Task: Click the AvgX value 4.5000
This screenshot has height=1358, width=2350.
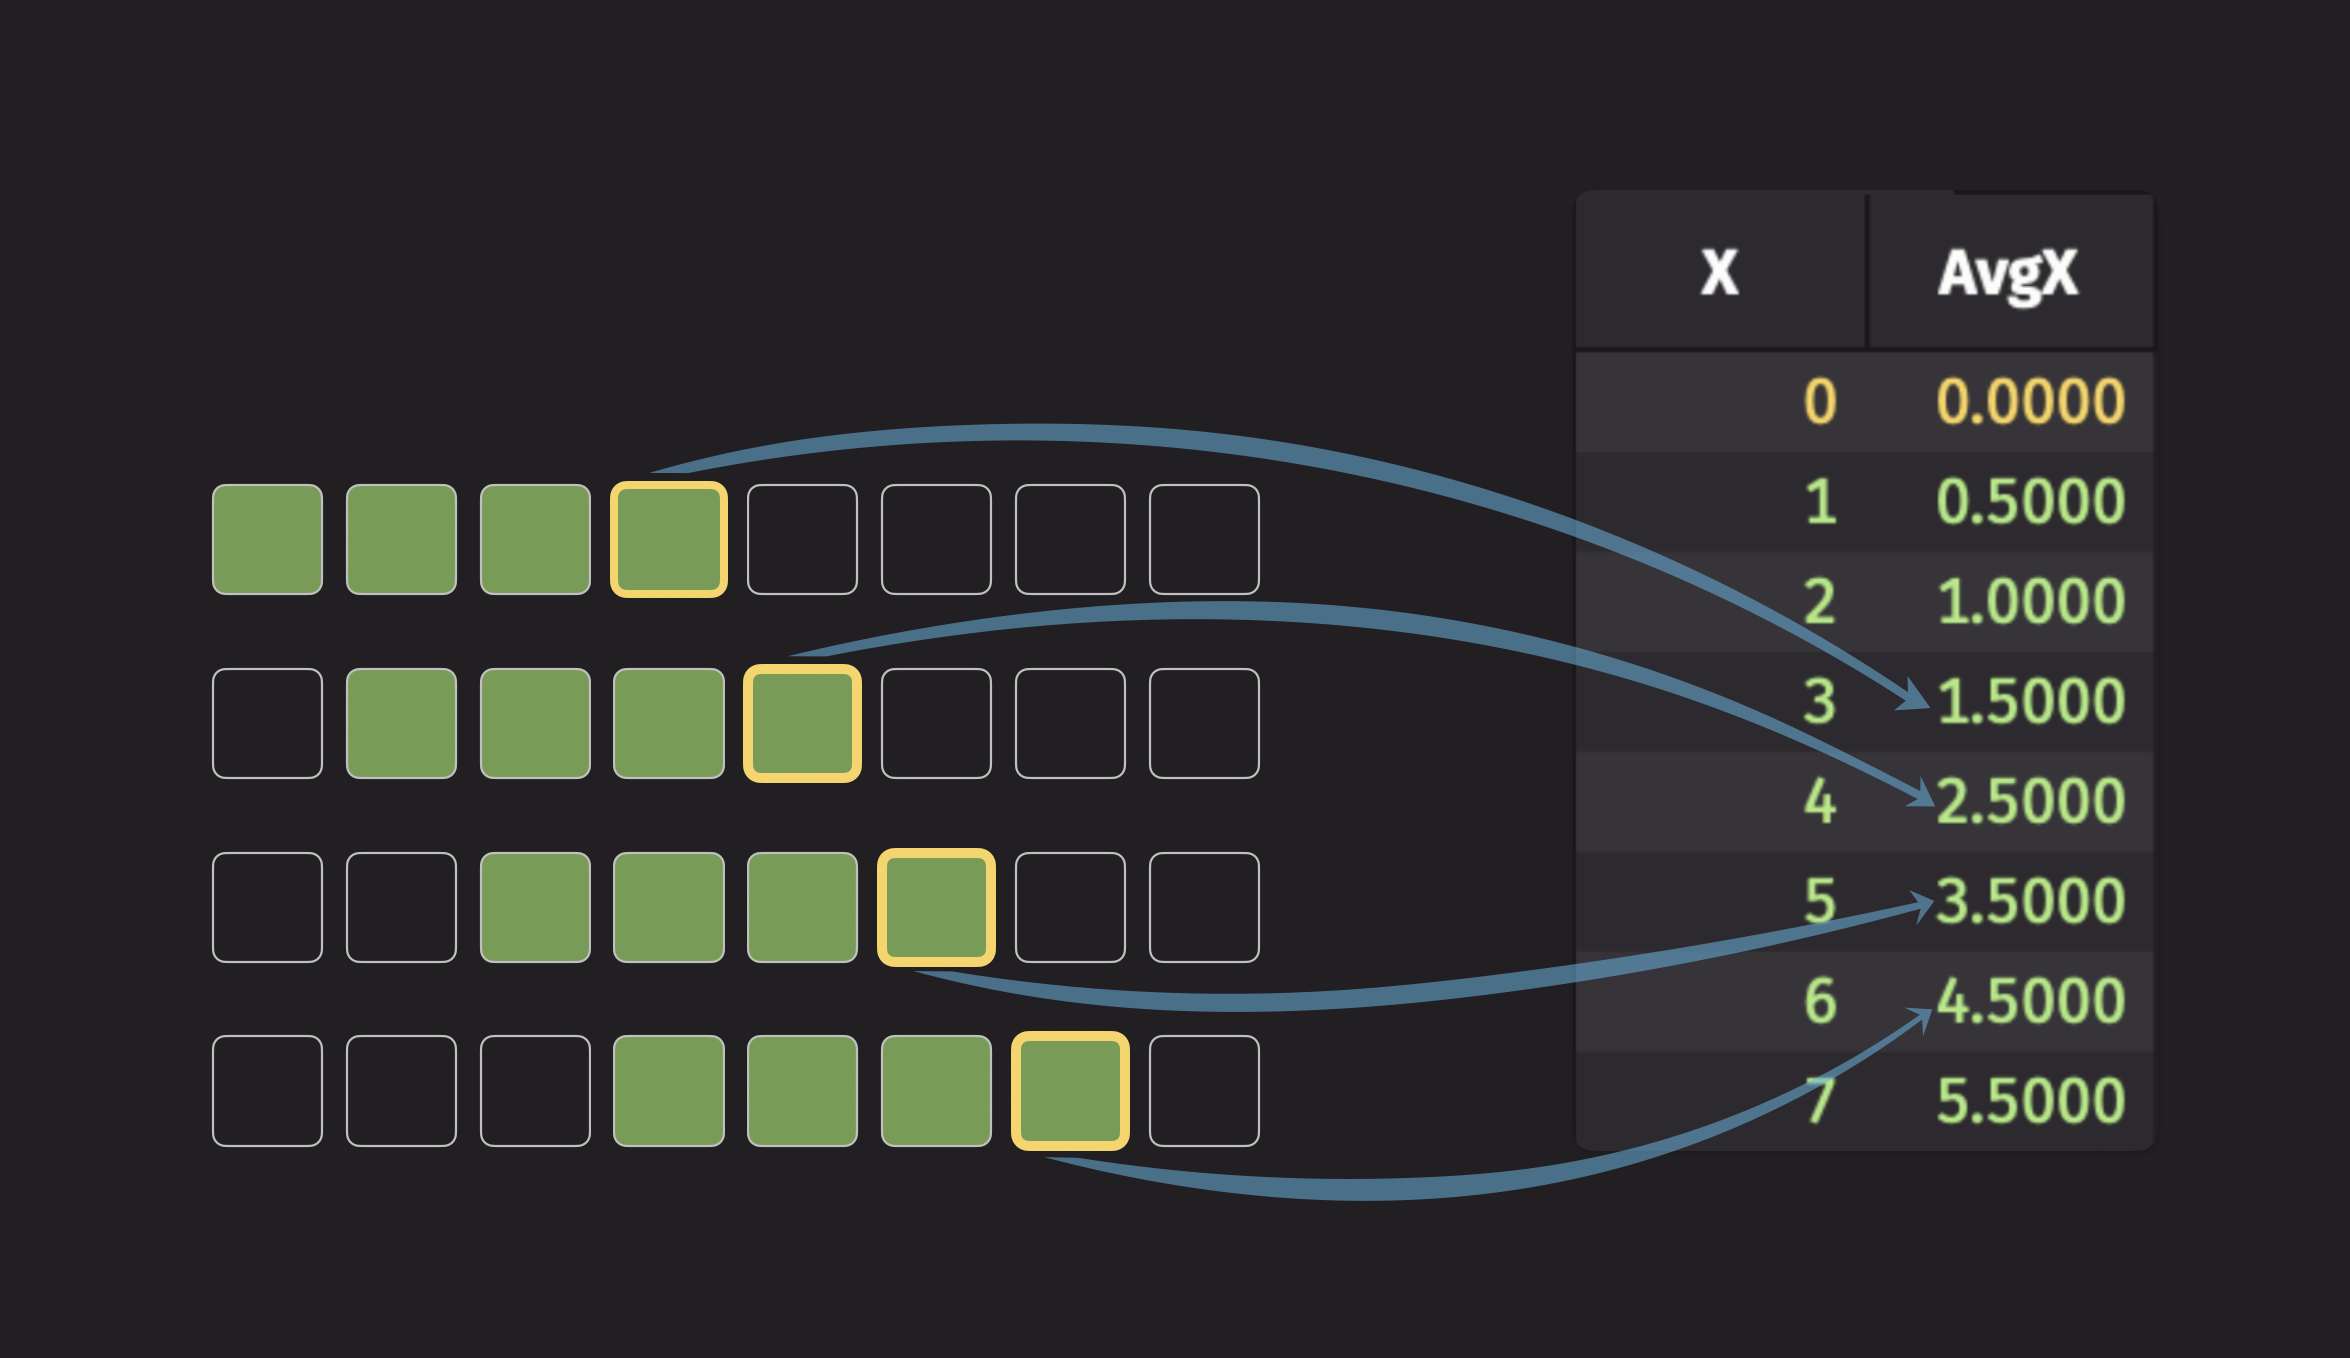Action: point(2030,1002)
